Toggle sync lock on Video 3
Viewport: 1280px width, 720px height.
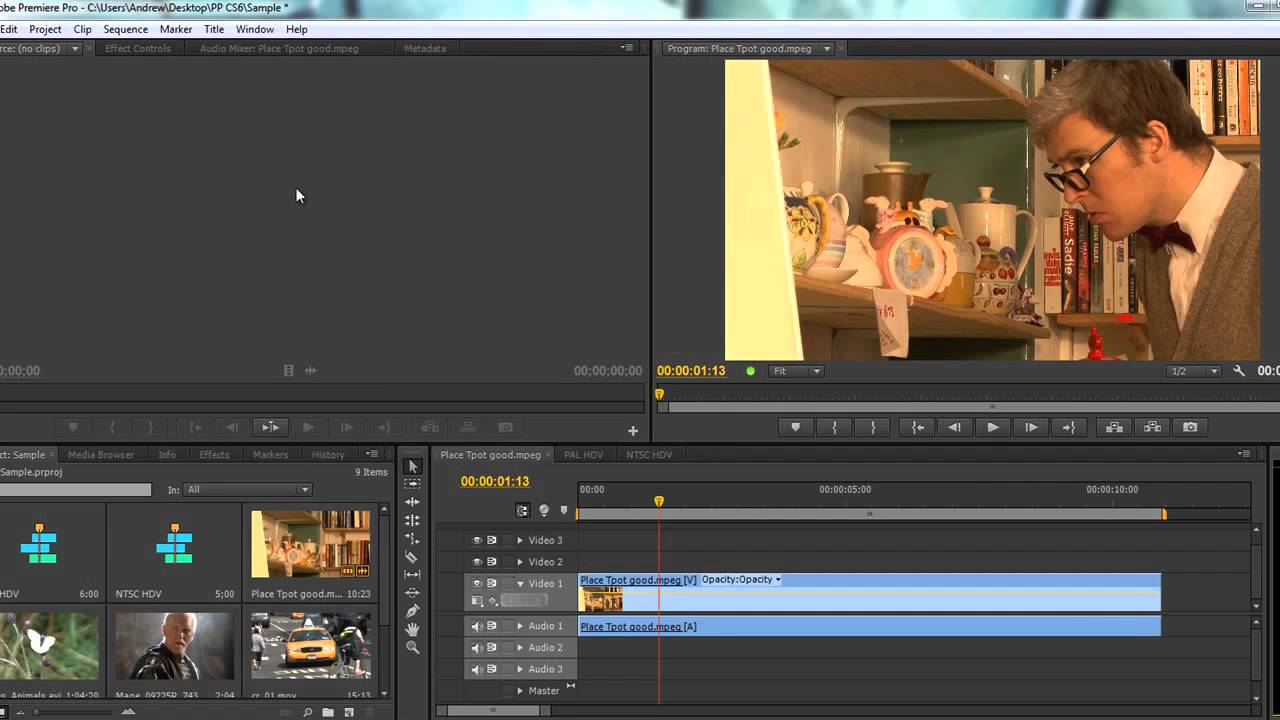492,540
